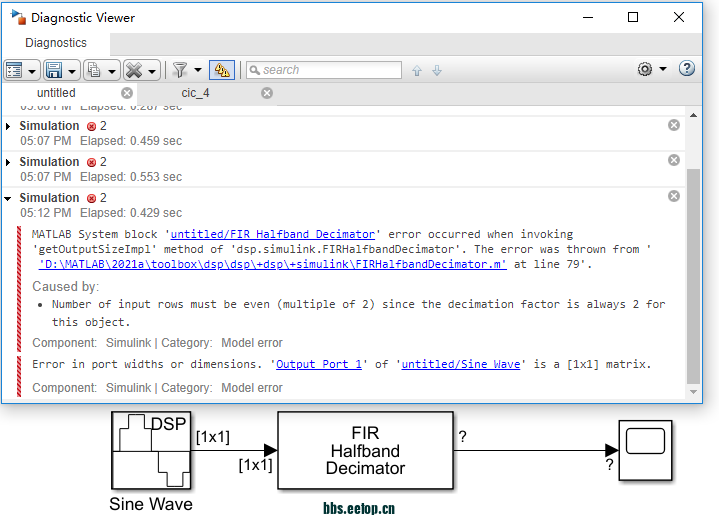
Task: Close the cic_4 tab
Action: (x=267, y=93)
